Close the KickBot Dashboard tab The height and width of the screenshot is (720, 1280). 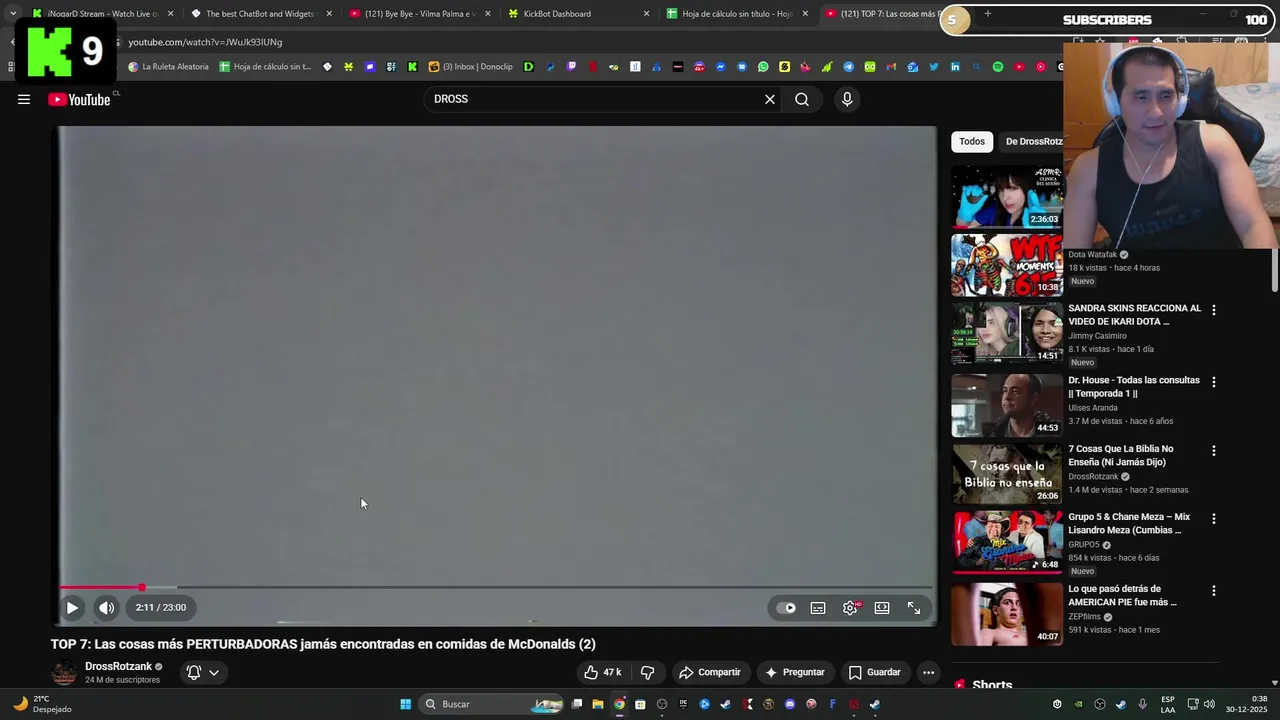point(646,14)
